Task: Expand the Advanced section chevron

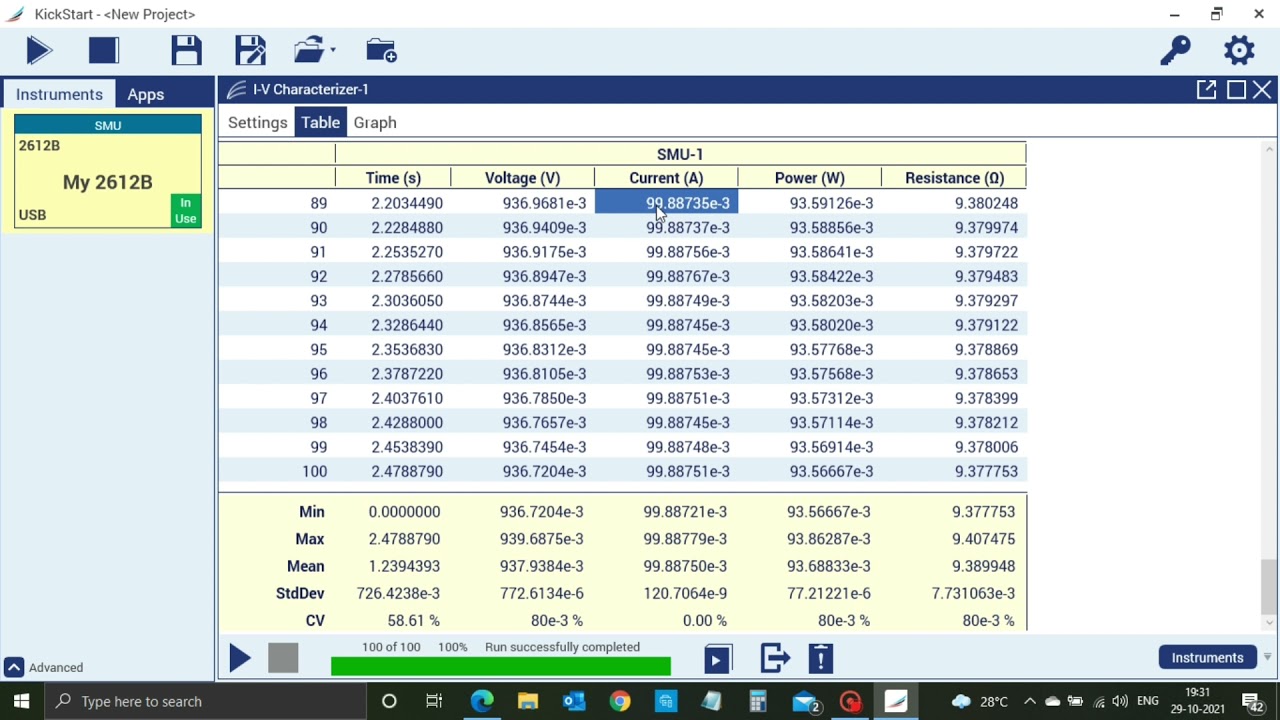Action: [14, 667]
